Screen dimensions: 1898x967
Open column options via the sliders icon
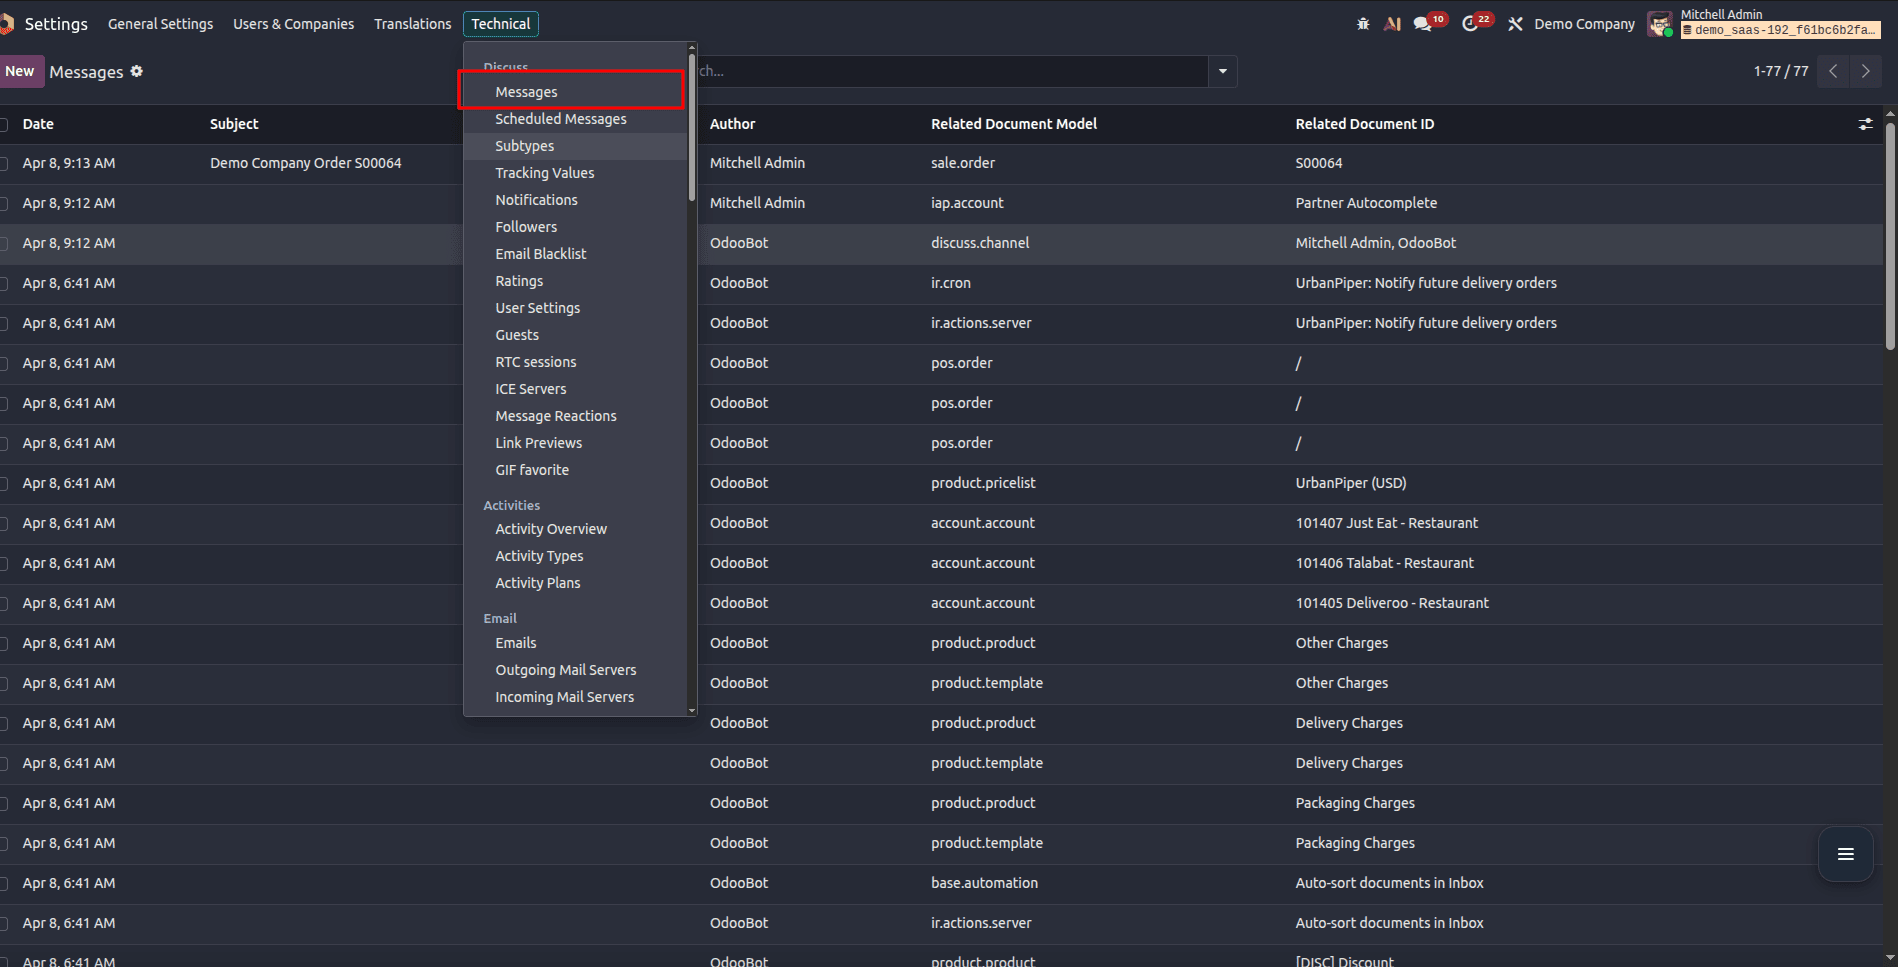pyautogui.click(x=1865, y=124)
